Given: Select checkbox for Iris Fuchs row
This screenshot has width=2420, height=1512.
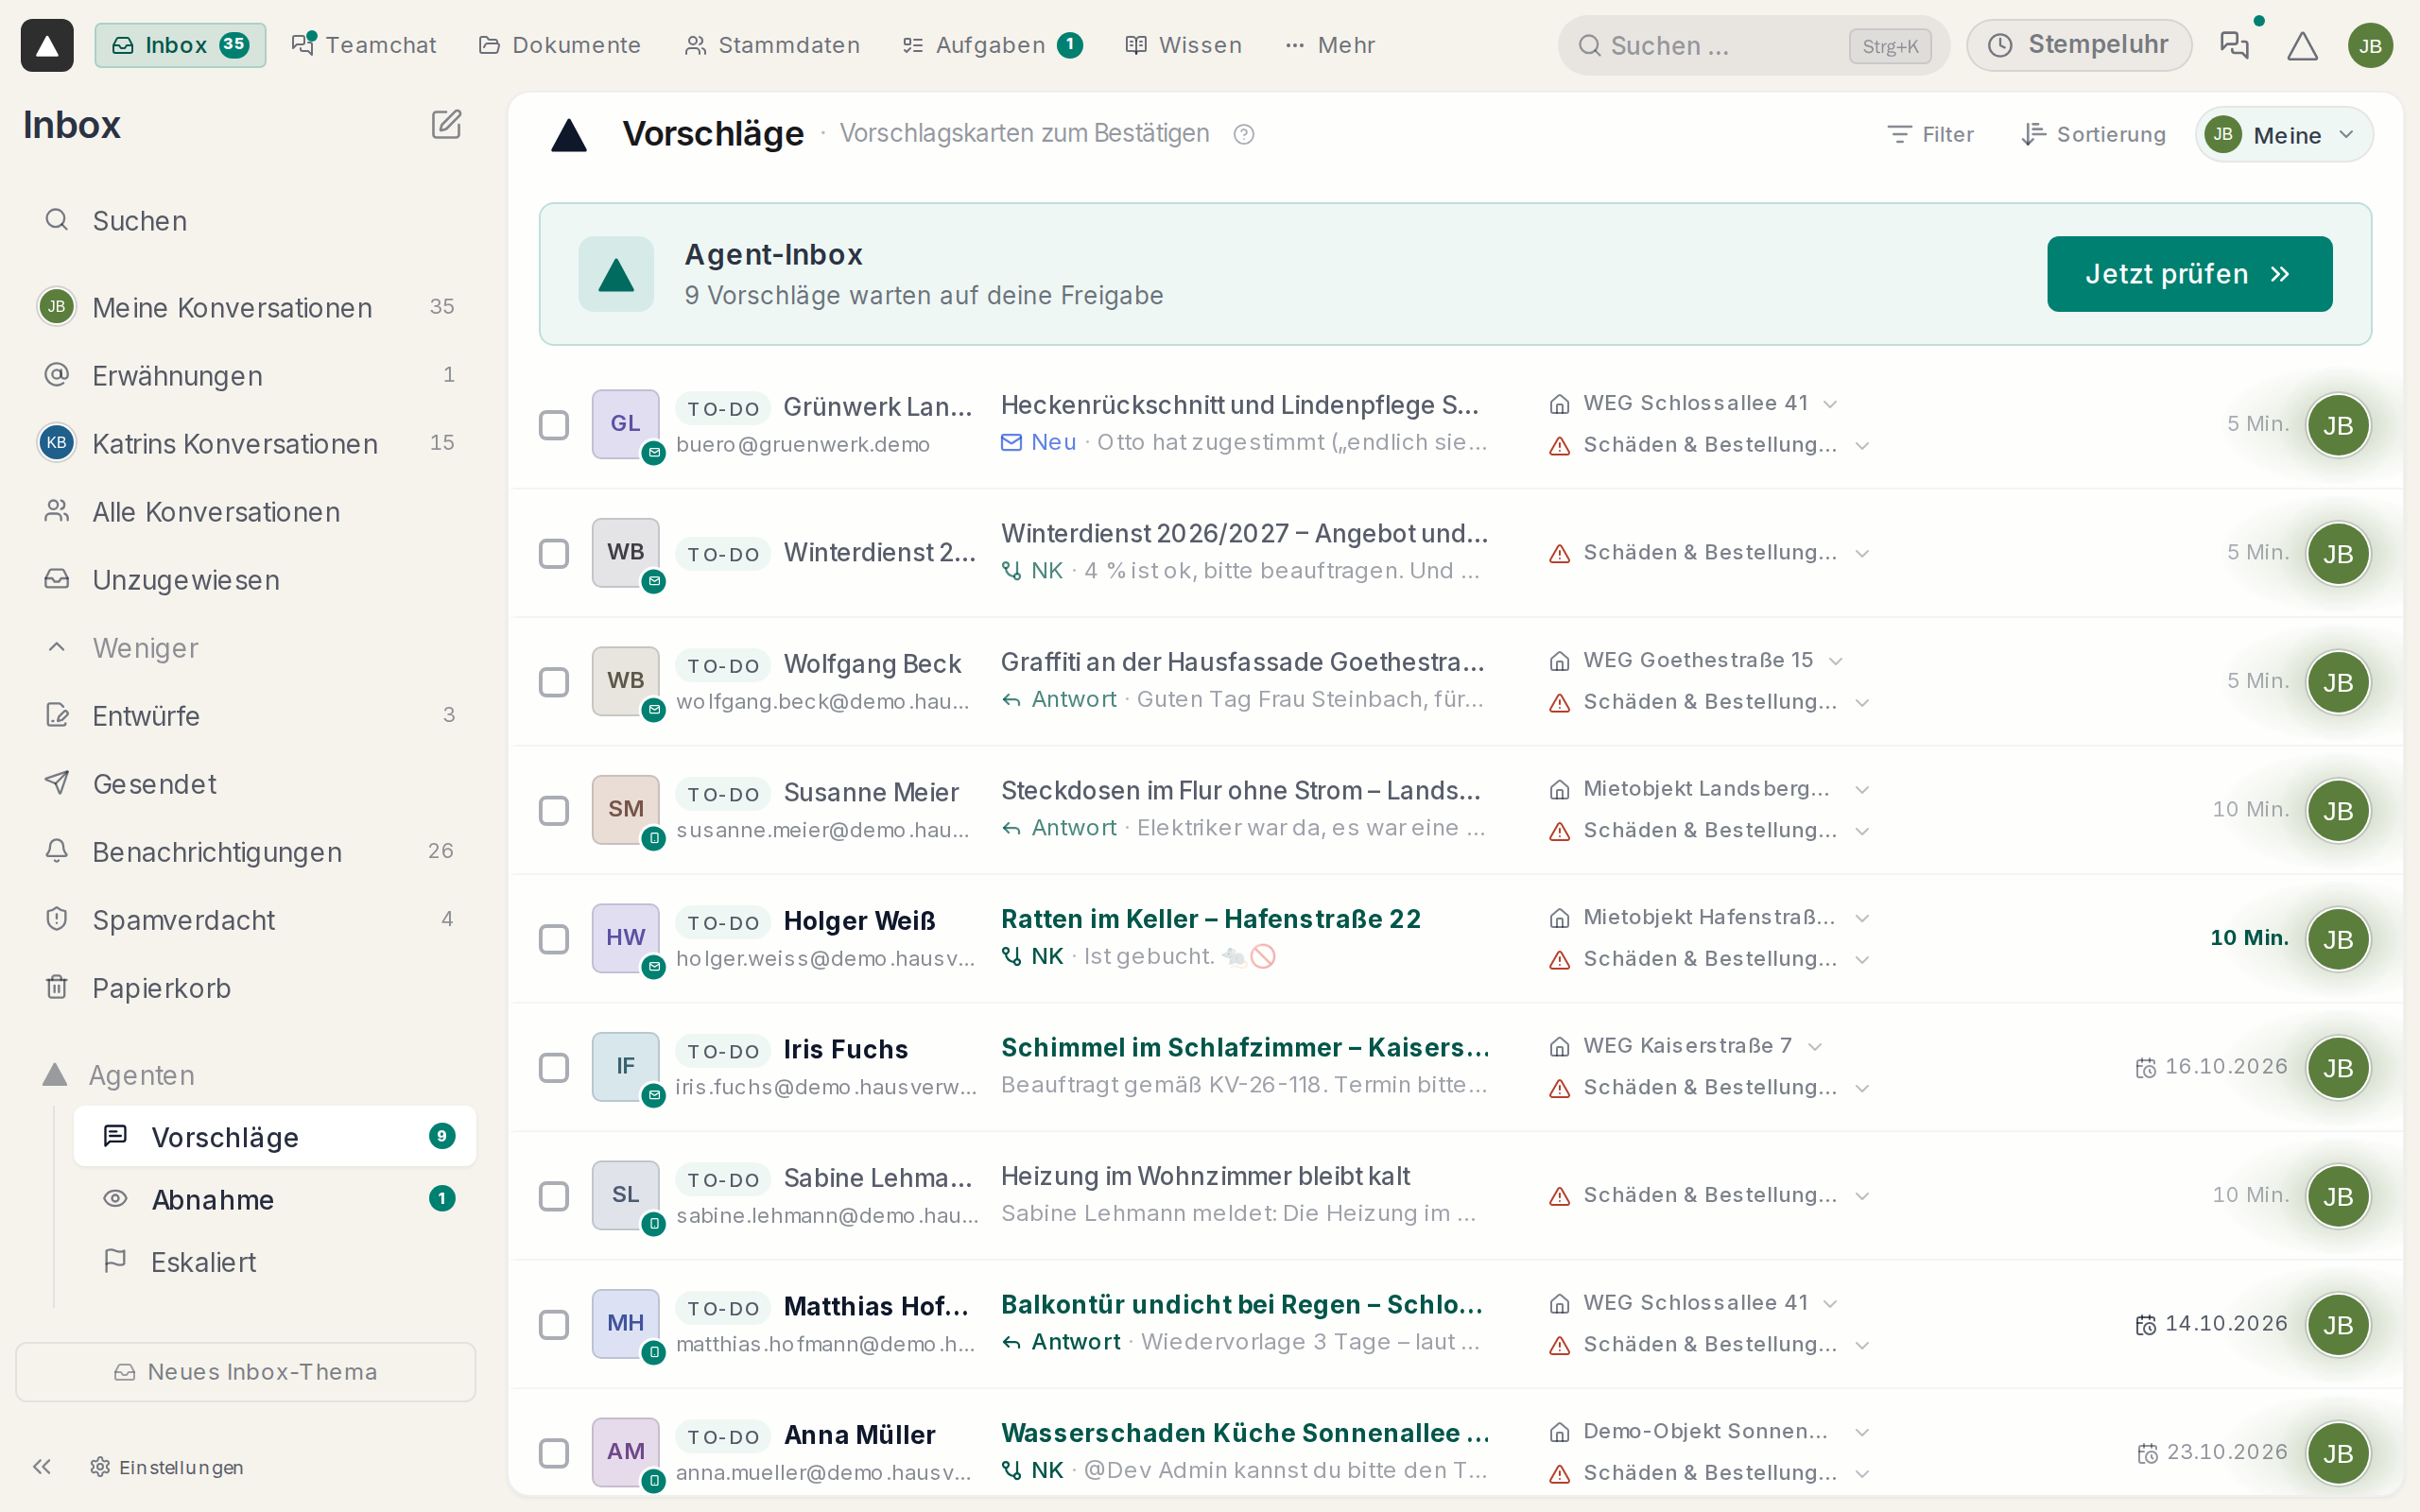Looking at the screenshot, I should (554, 1067).
